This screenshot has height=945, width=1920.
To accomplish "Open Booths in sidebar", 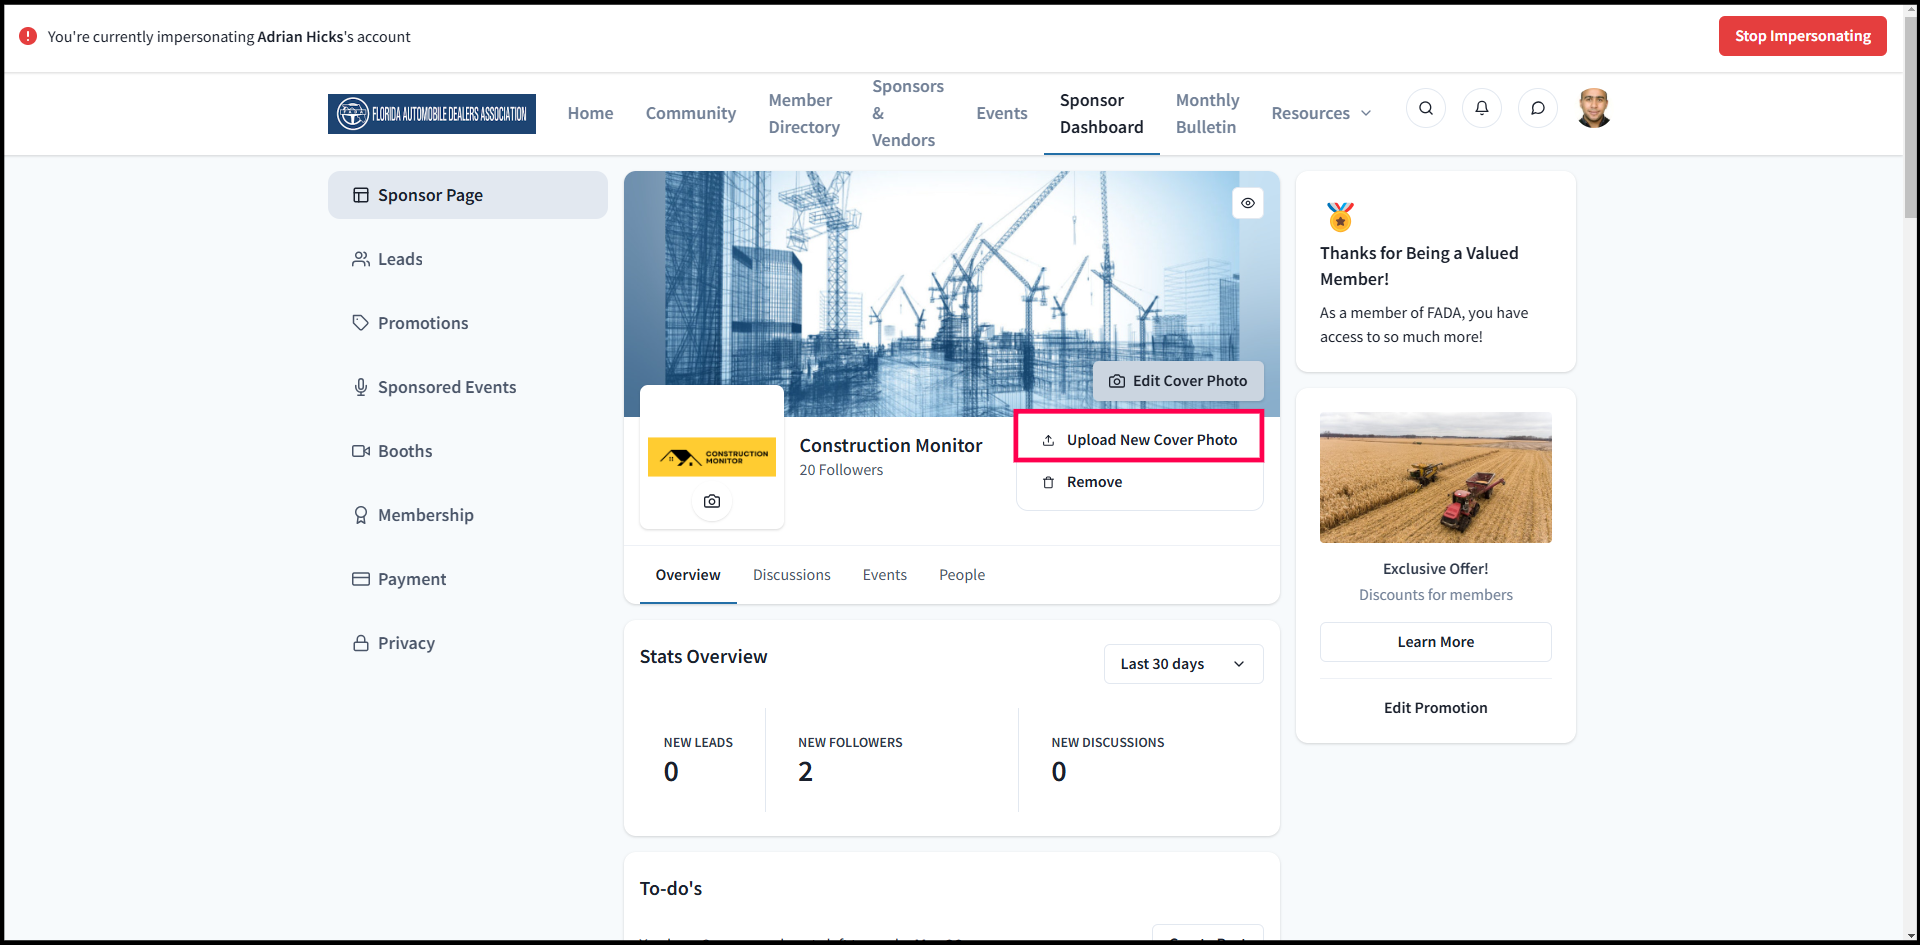I will [x=468, y=451].
